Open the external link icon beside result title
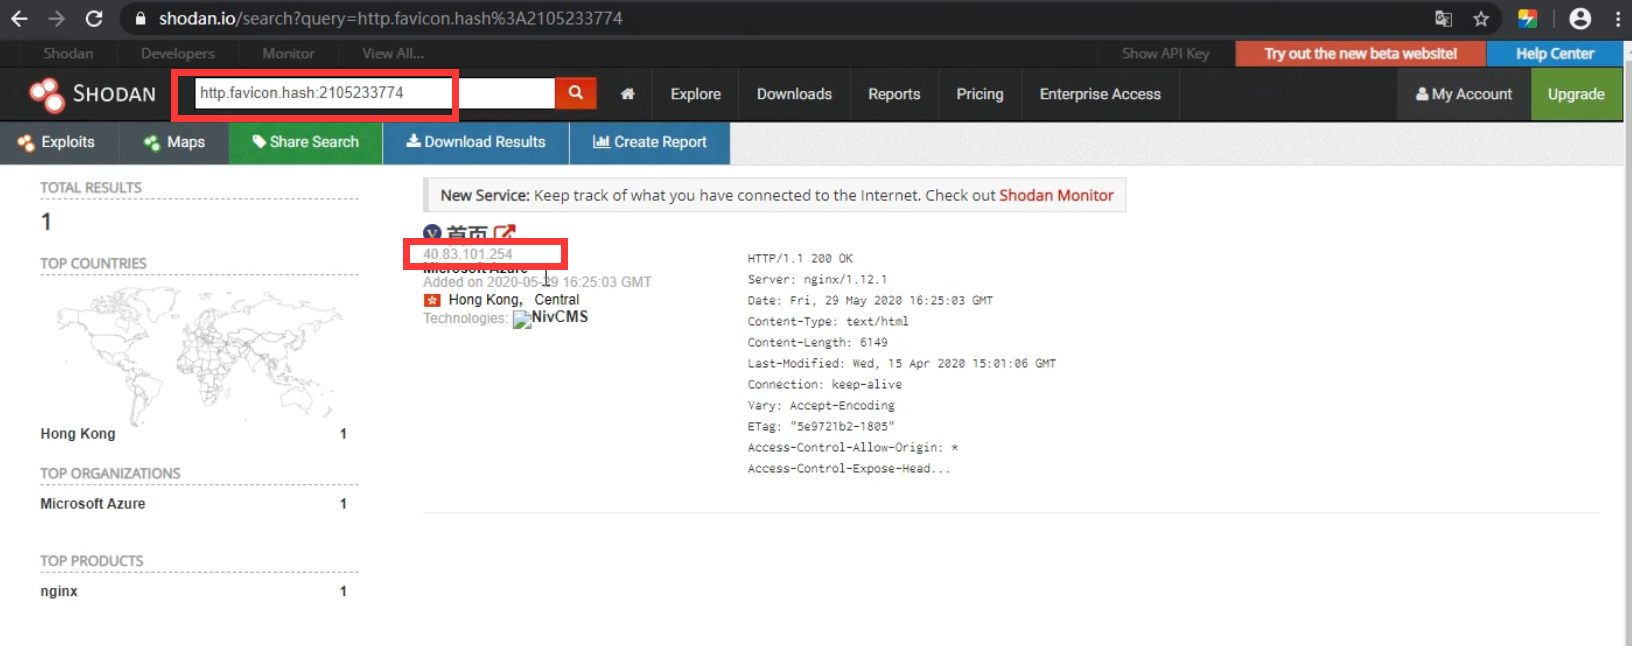 504,233
